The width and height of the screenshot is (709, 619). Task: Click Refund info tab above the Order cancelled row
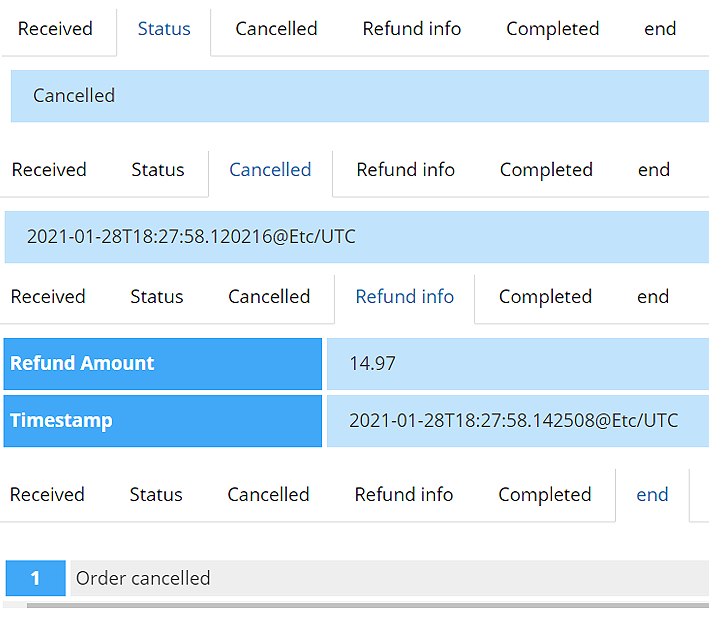pos(404,495)
